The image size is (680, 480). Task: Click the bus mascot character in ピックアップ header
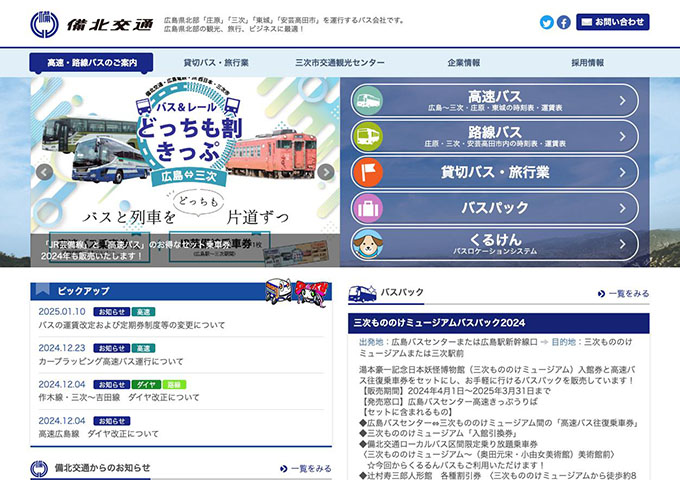tap(278, 292)
